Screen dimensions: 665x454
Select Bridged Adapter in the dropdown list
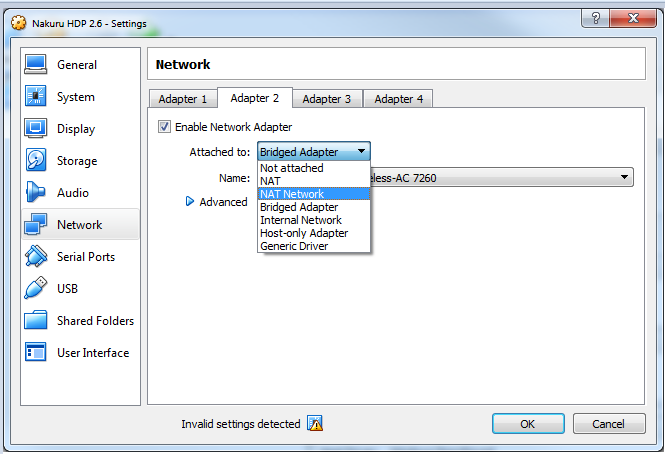[x=314, y=207]
